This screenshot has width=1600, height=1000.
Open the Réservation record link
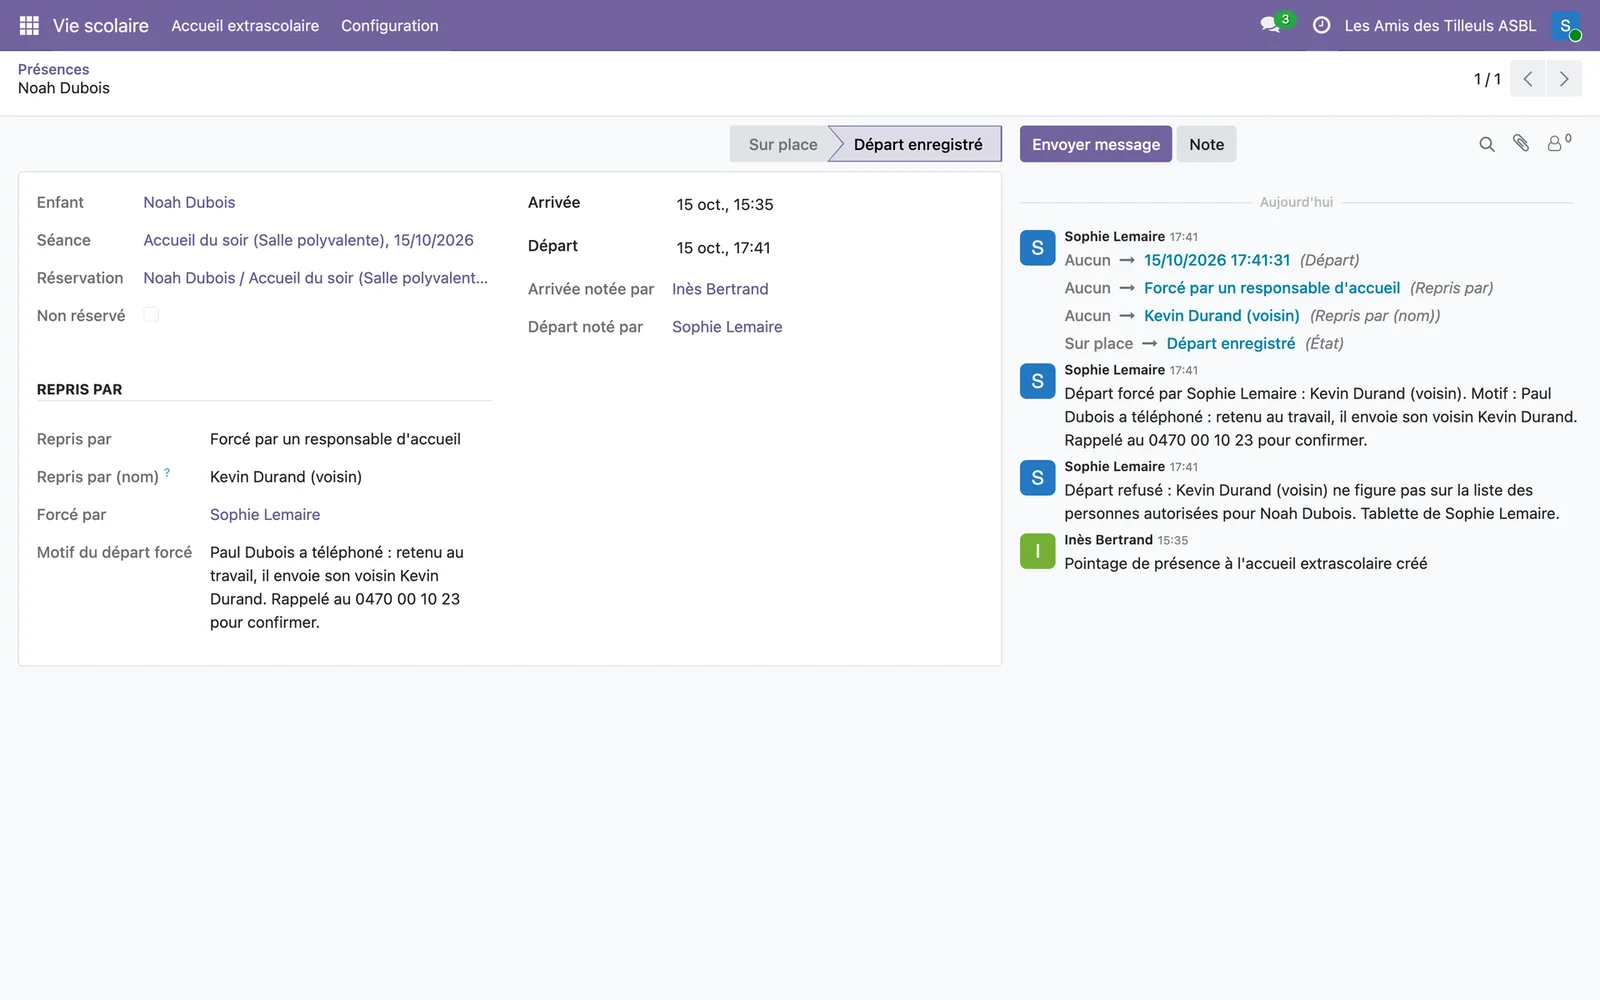316,278
